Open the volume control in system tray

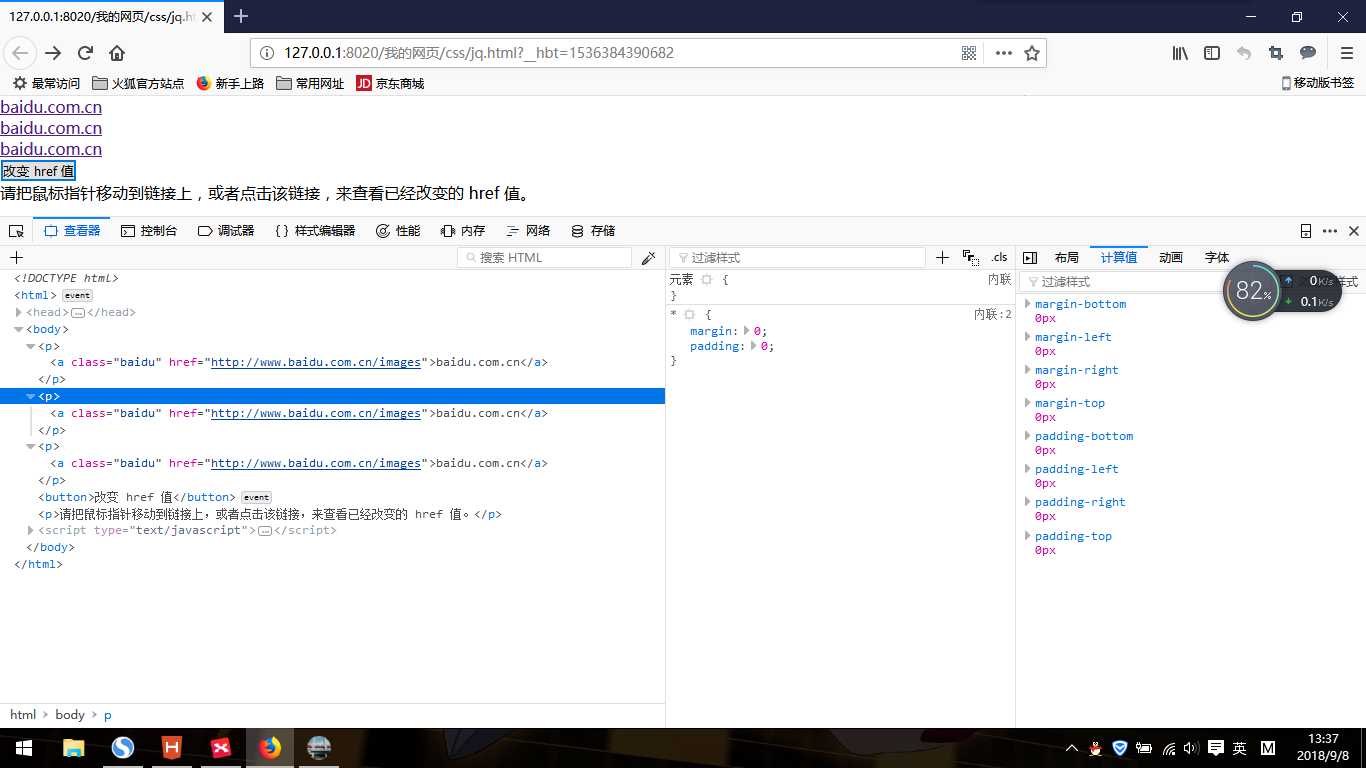pyautogui.click(x=1190, y=748)
